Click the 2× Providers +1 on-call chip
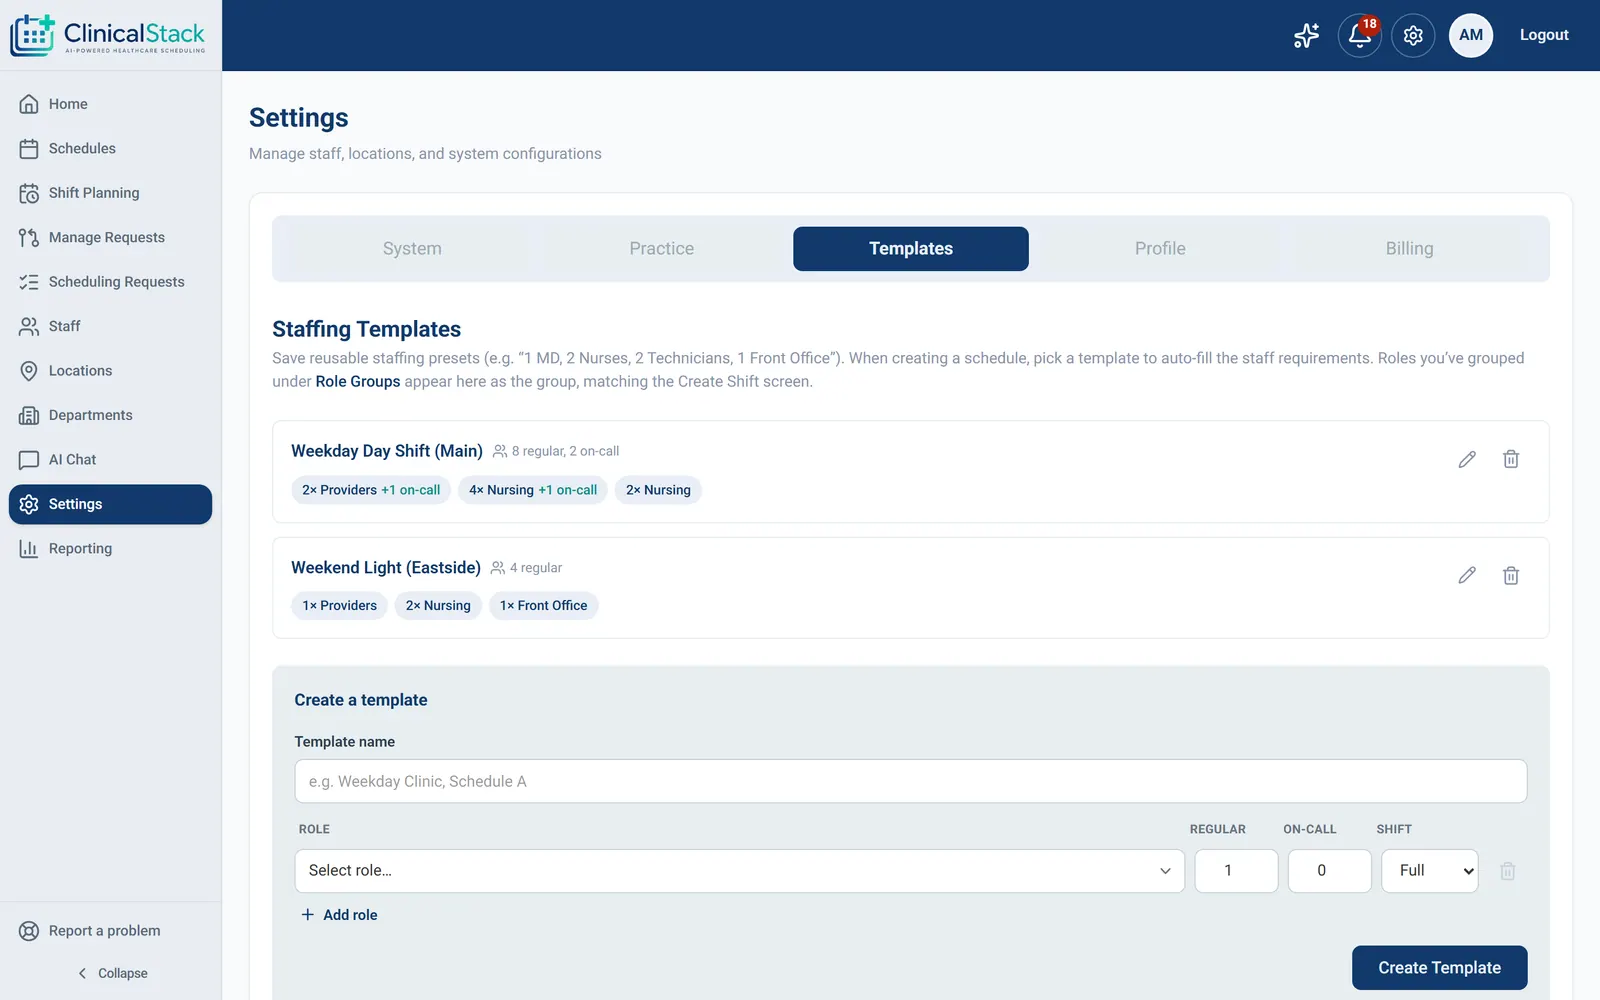This screenshot has width=1600, height=1000. click(371, 490)
